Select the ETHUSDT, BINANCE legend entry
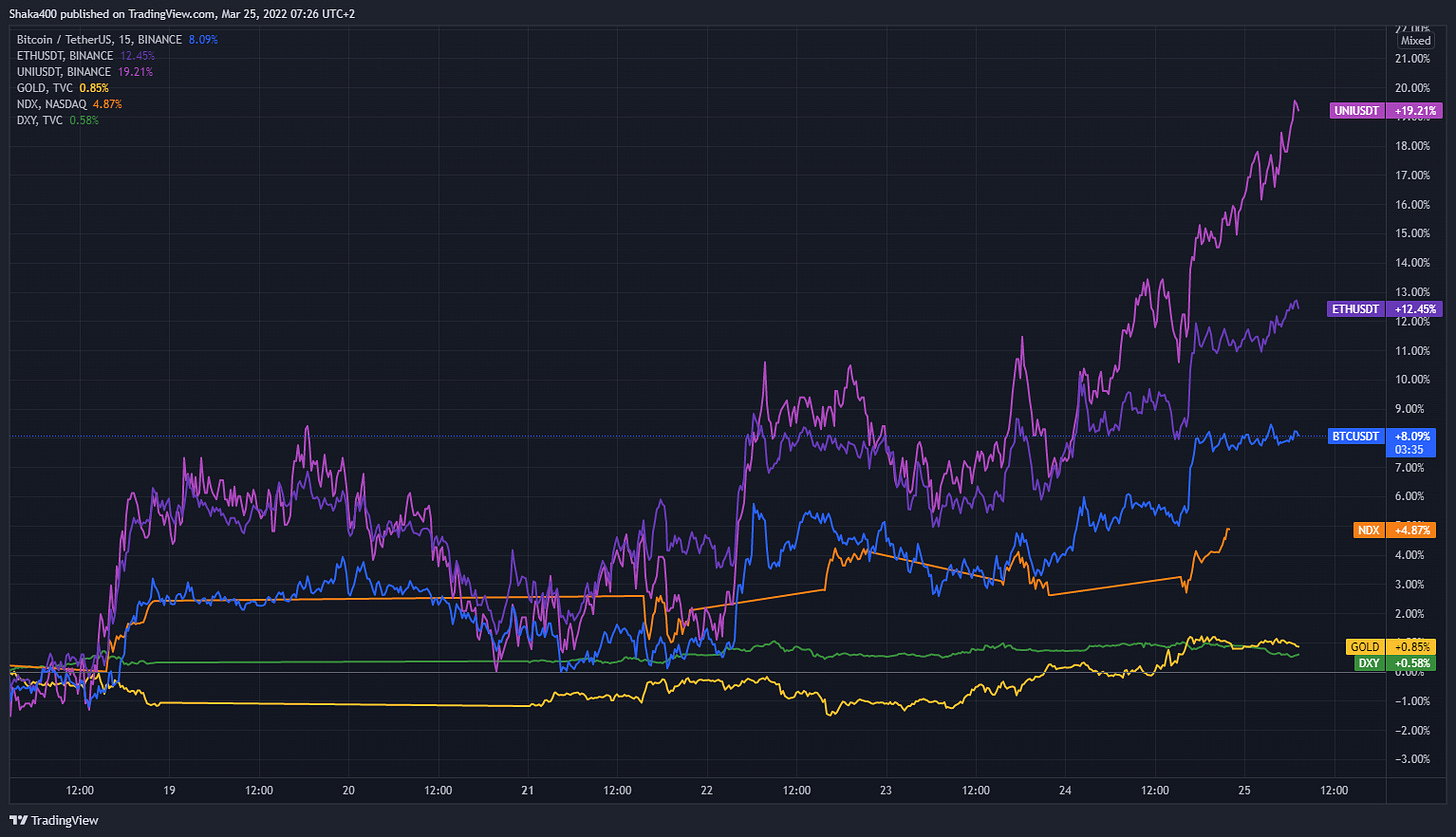This screenshot has height=837, width=1456. pyautogui.click(x=85, y=55)
